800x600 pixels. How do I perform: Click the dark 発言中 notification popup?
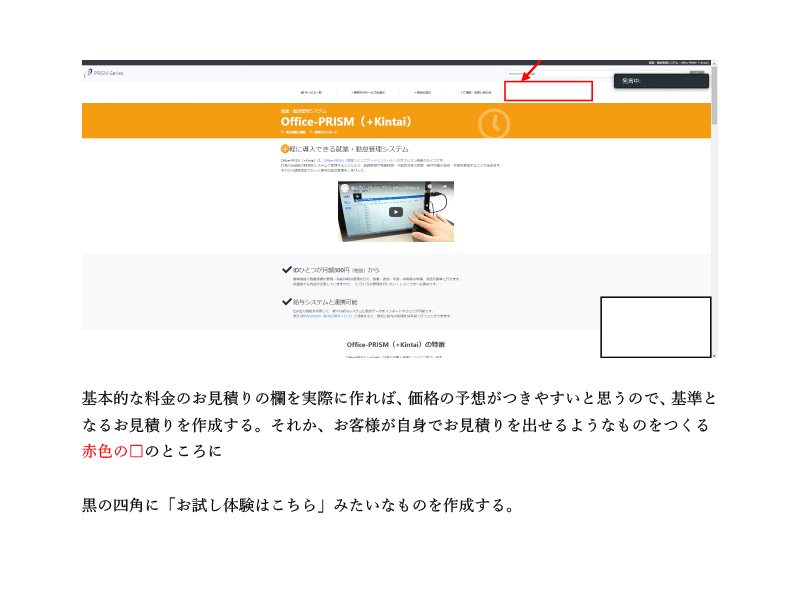(x=661, y=81)
